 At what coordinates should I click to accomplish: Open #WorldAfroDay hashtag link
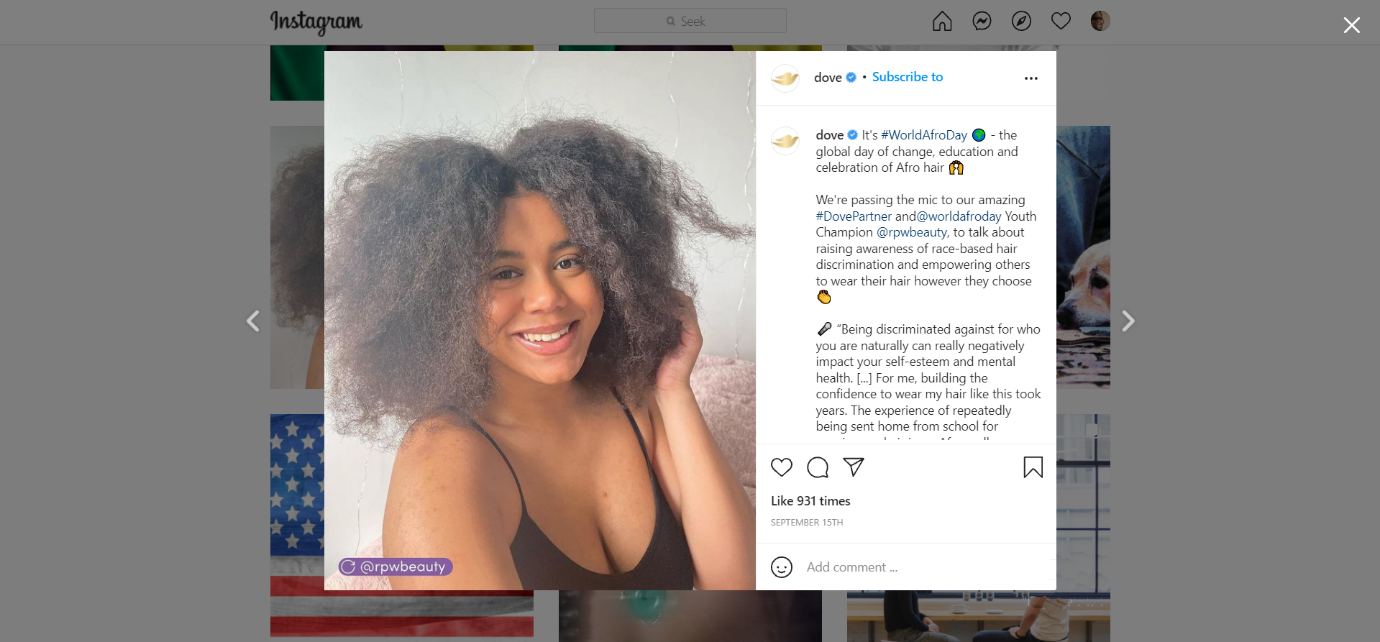924,135
